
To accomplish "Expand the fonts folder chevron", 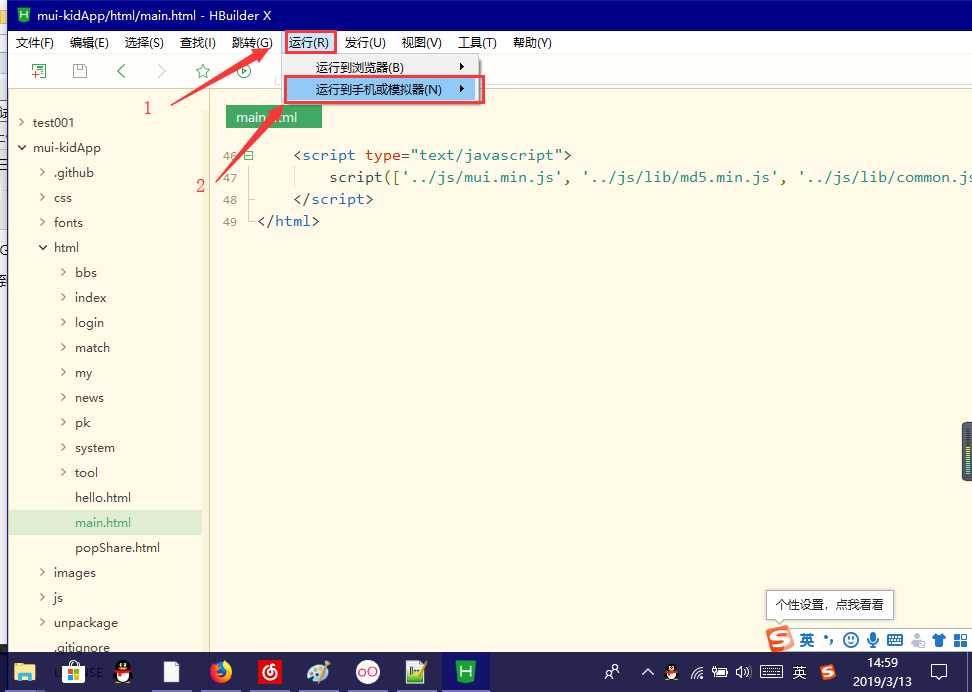I will click(x=43, y=222).
